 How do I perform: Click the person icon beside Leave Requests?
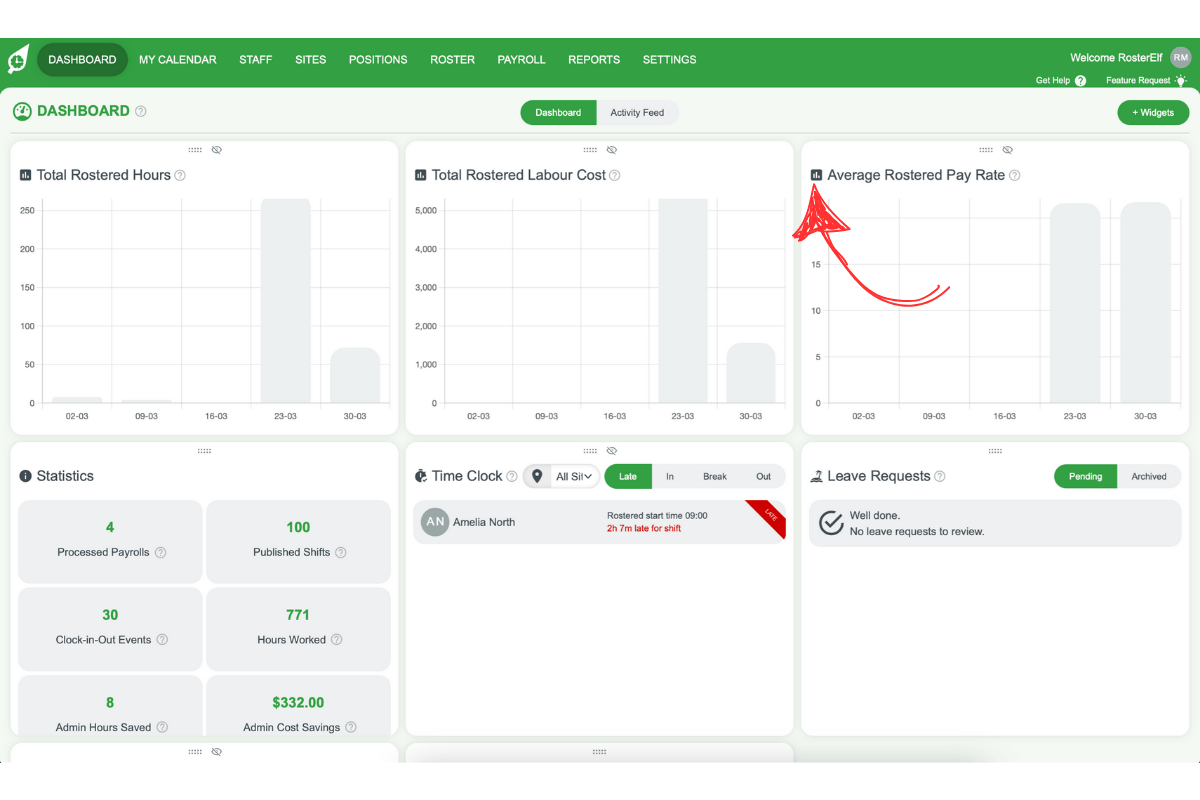click(x=816, y=476)
